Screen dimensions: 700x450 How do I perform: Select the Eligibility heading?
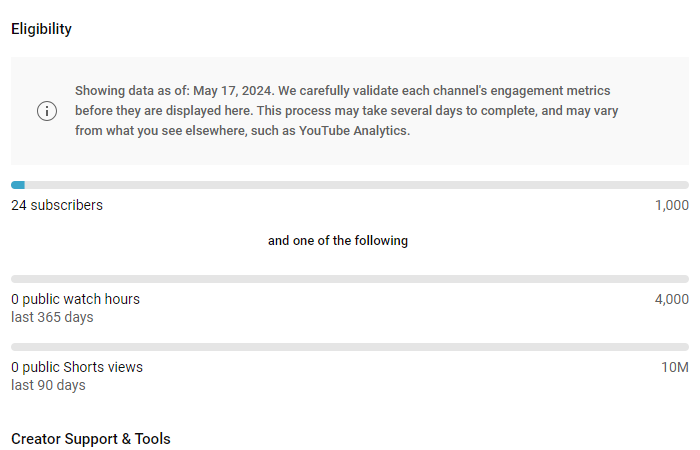click(42, 29)
